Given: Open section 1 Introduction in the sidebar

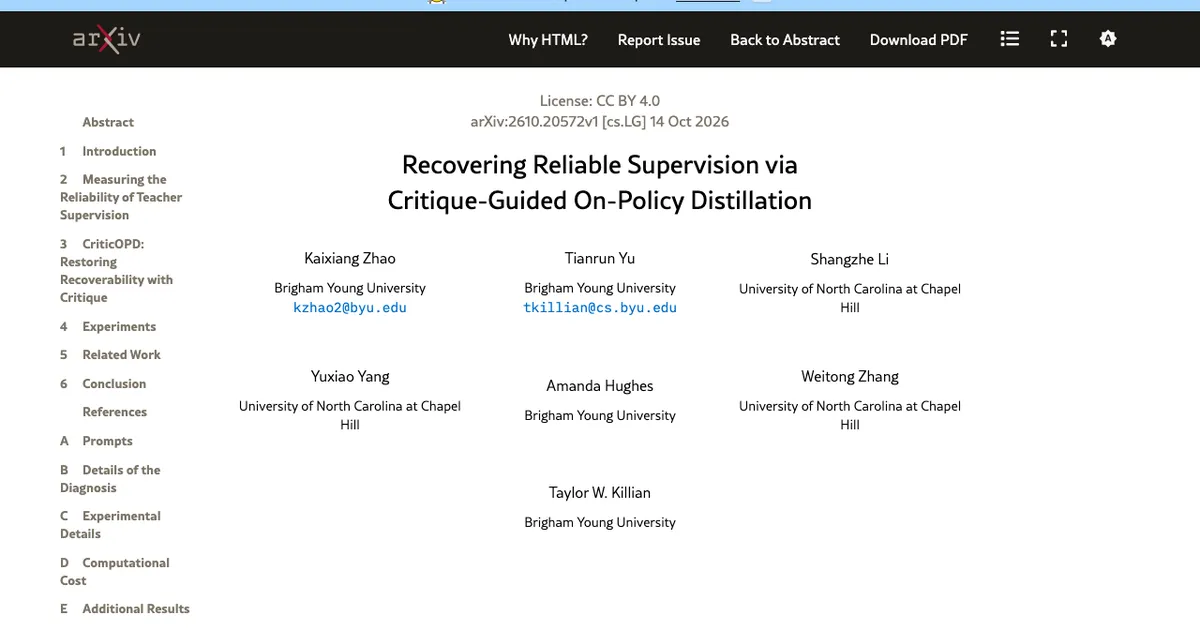Looking at the screenshot, I should pos(108,151).
